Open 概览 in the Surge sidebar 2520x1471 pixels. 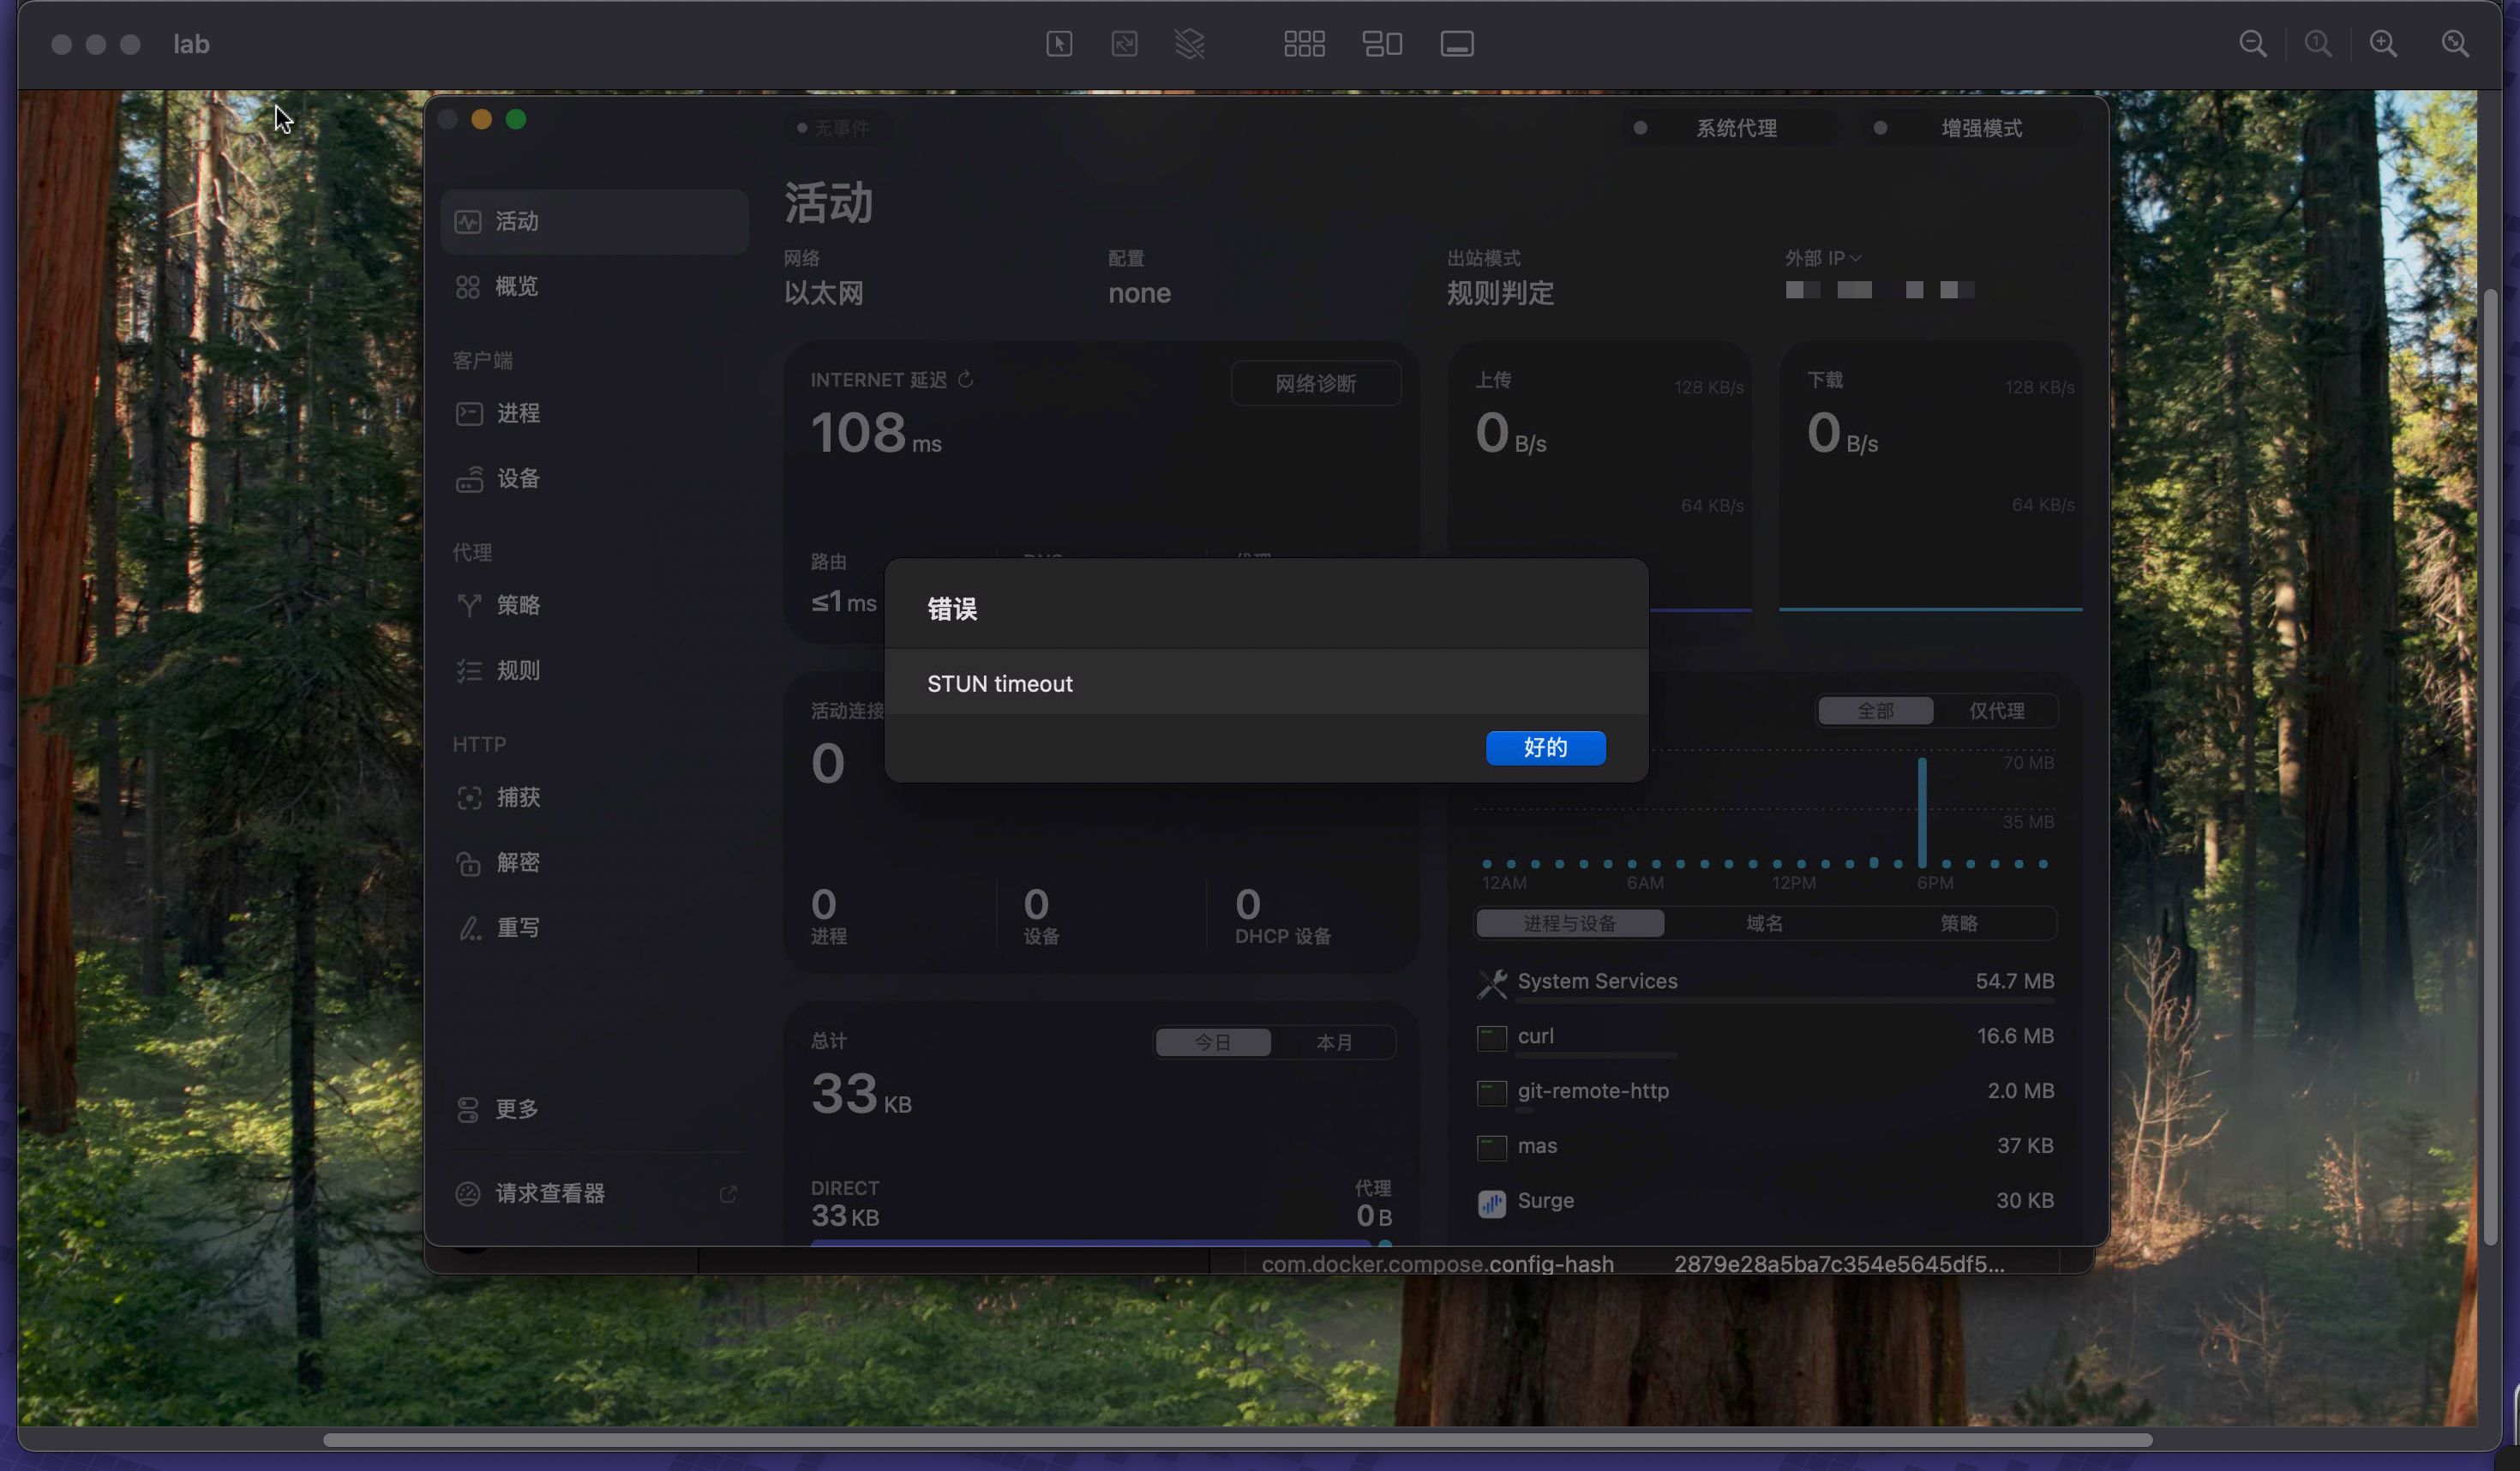594,287
